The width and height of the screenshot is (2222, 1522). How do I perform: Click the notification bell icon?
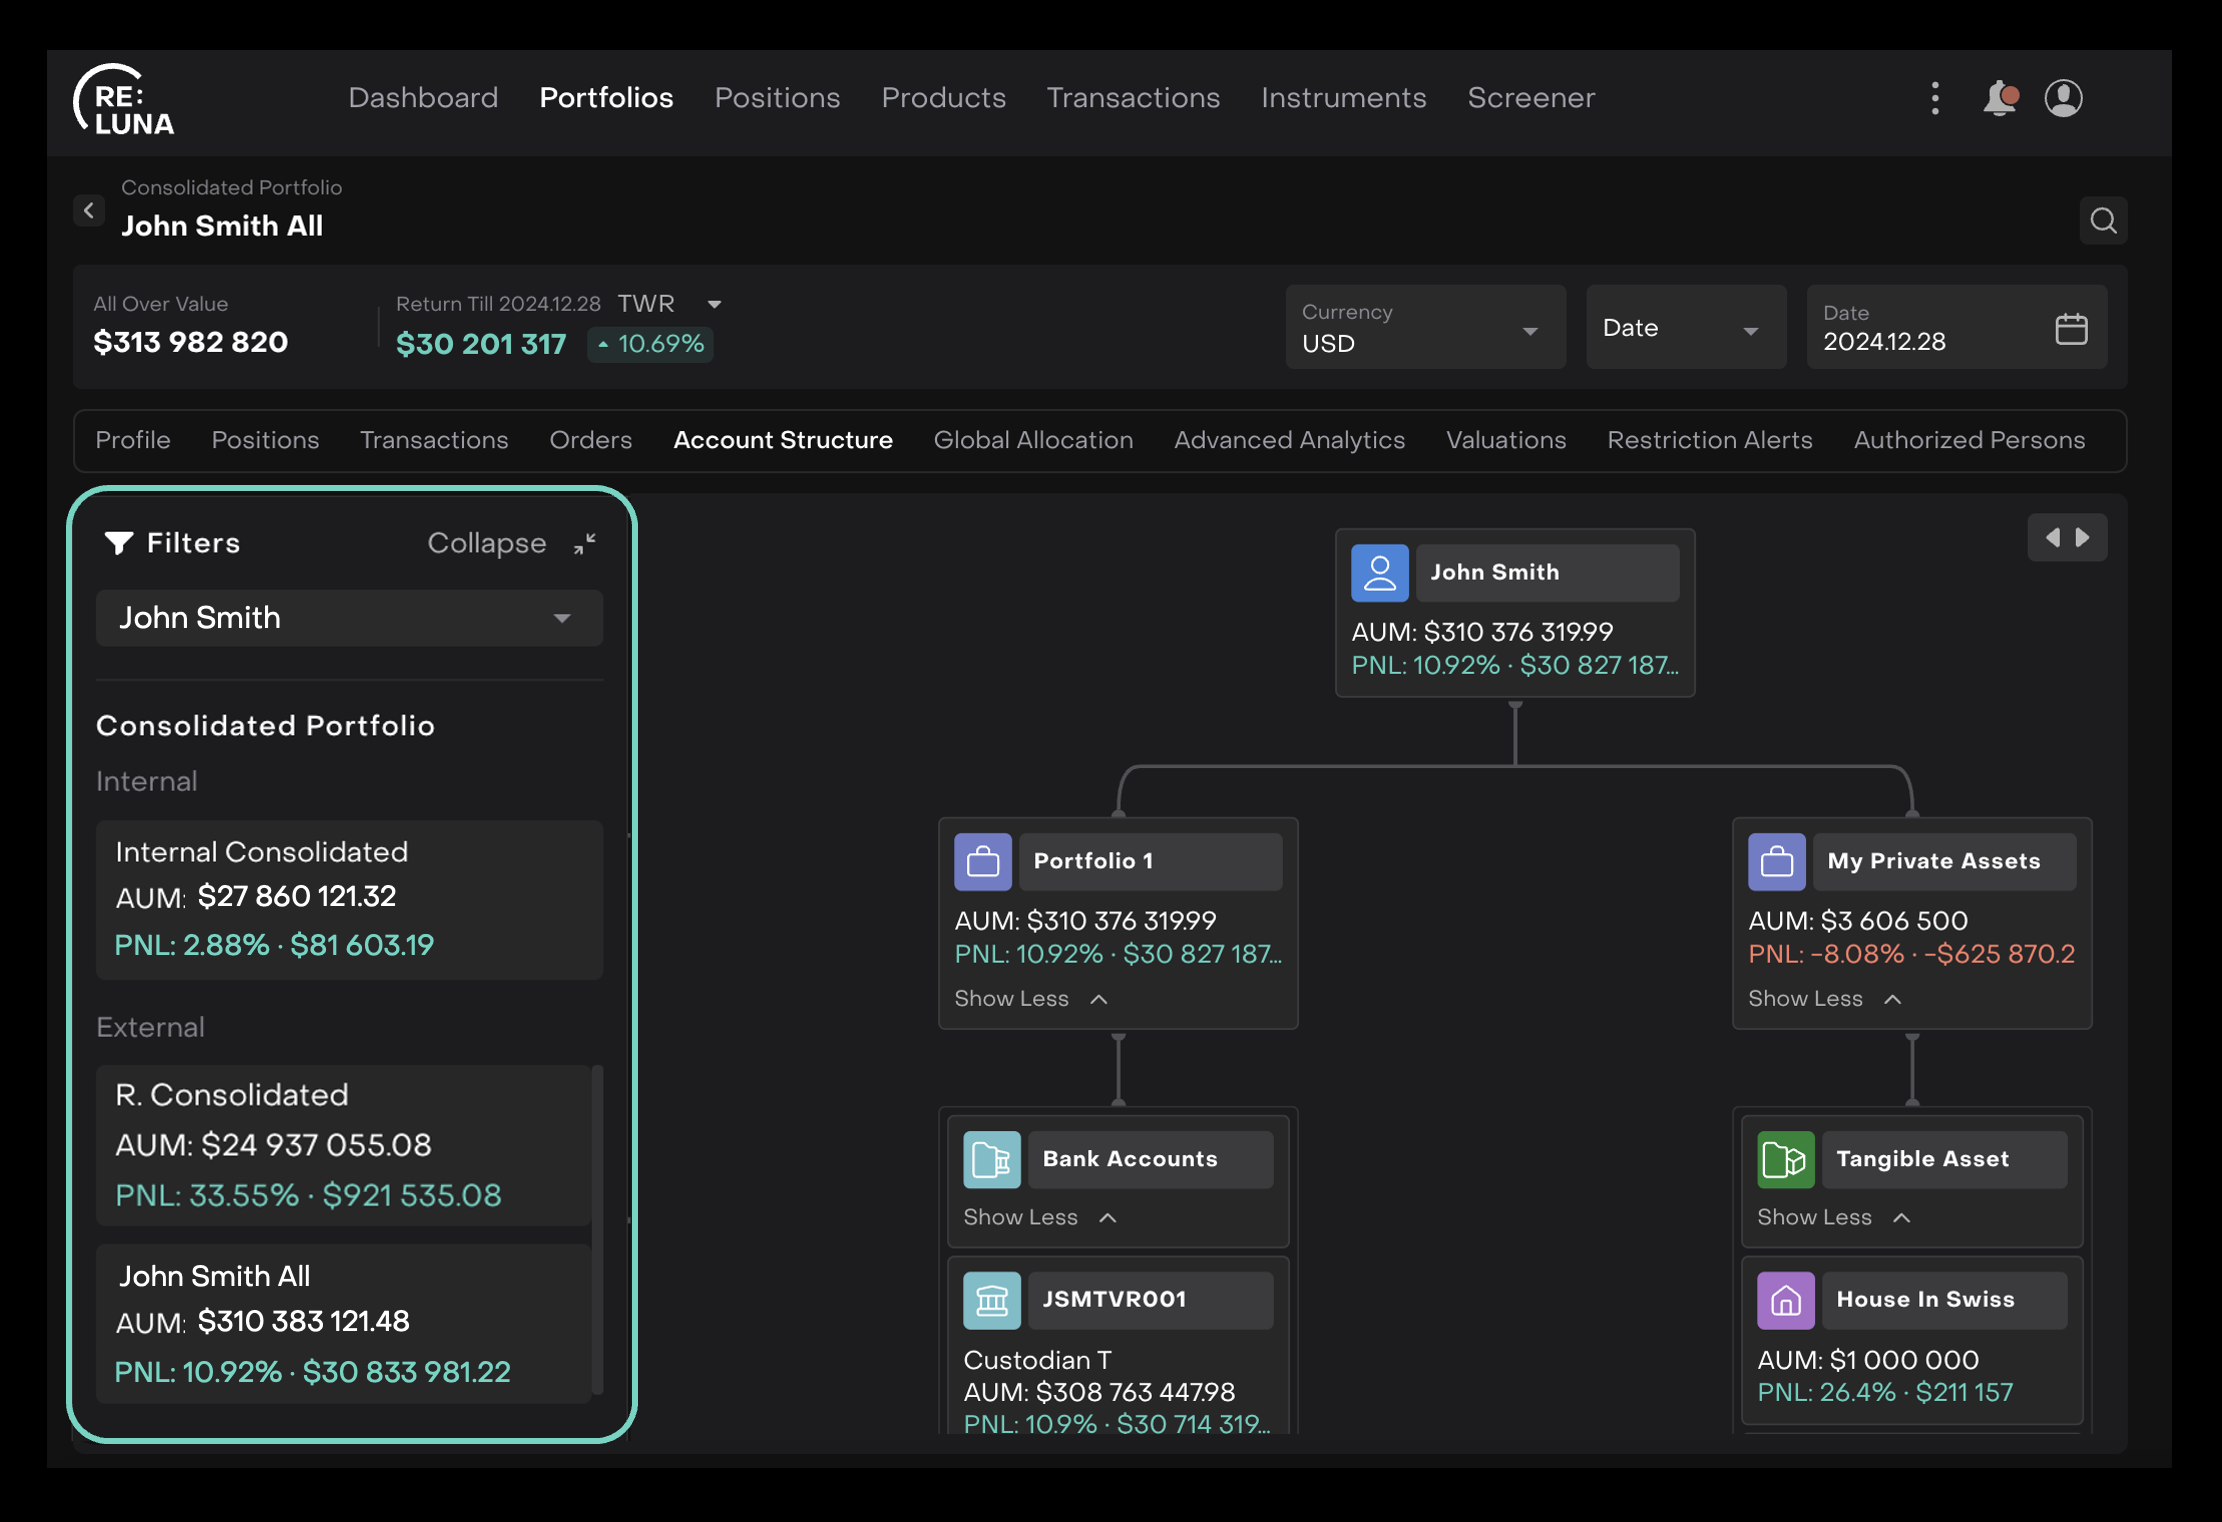point(1999,98)
